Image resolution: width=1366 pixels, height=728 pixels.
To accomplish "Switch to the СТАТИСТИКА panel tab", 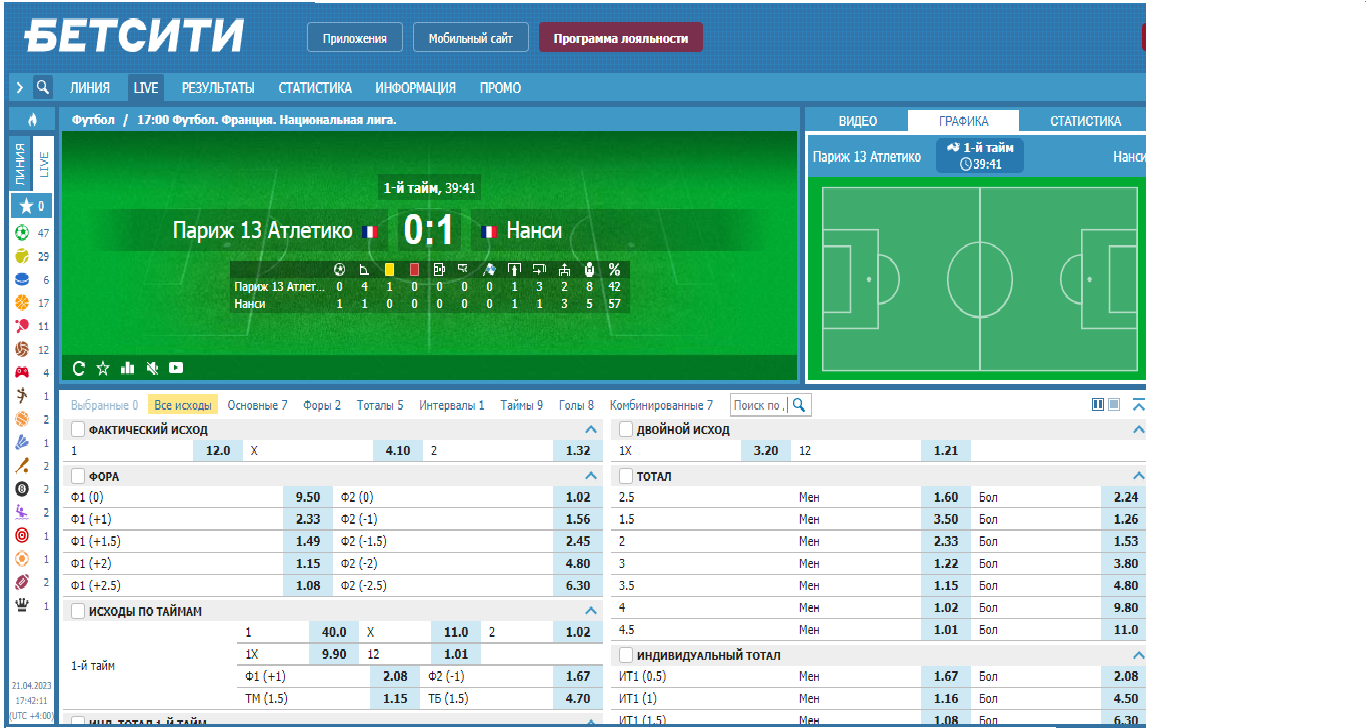I will (1085, 121).
